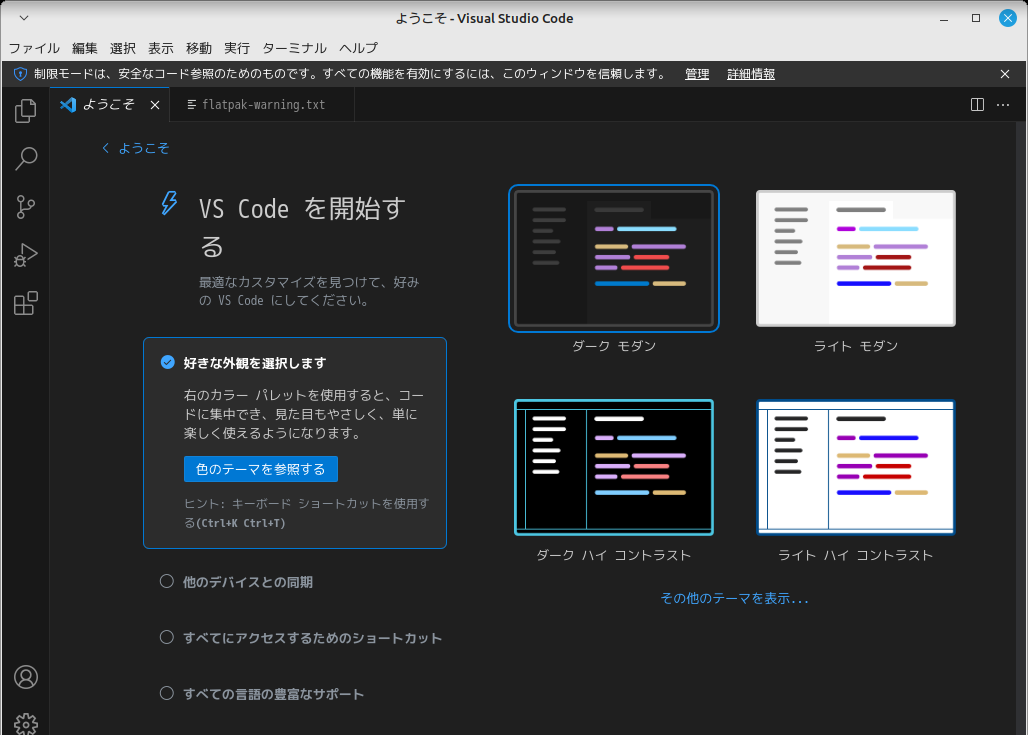The height and width of the screenshot is (735, 1028).
Task: Open the ターミナル menu
Action: coord(294,48)
